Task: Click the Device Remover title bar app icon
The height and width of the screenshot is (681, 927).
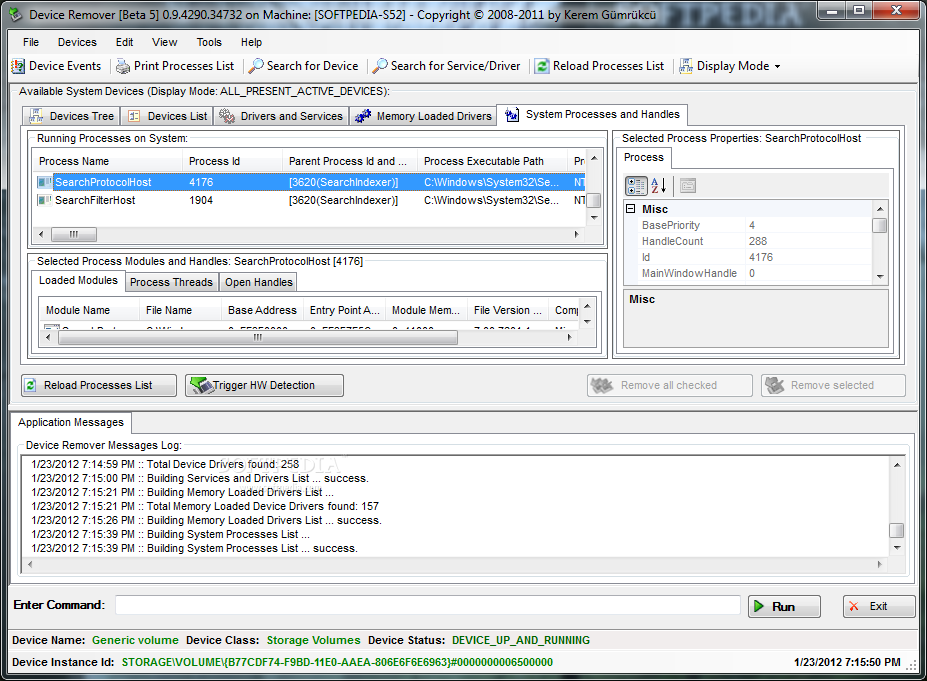Action: (x=17, y=14)
